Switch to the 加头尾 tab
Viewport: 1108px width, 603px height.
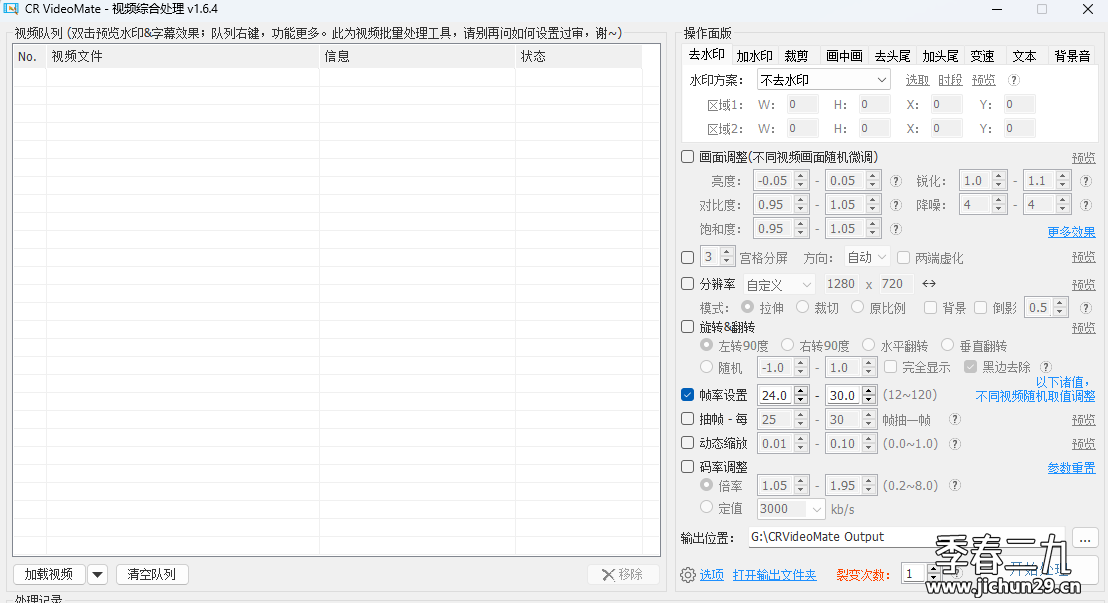tap(941, 56)
